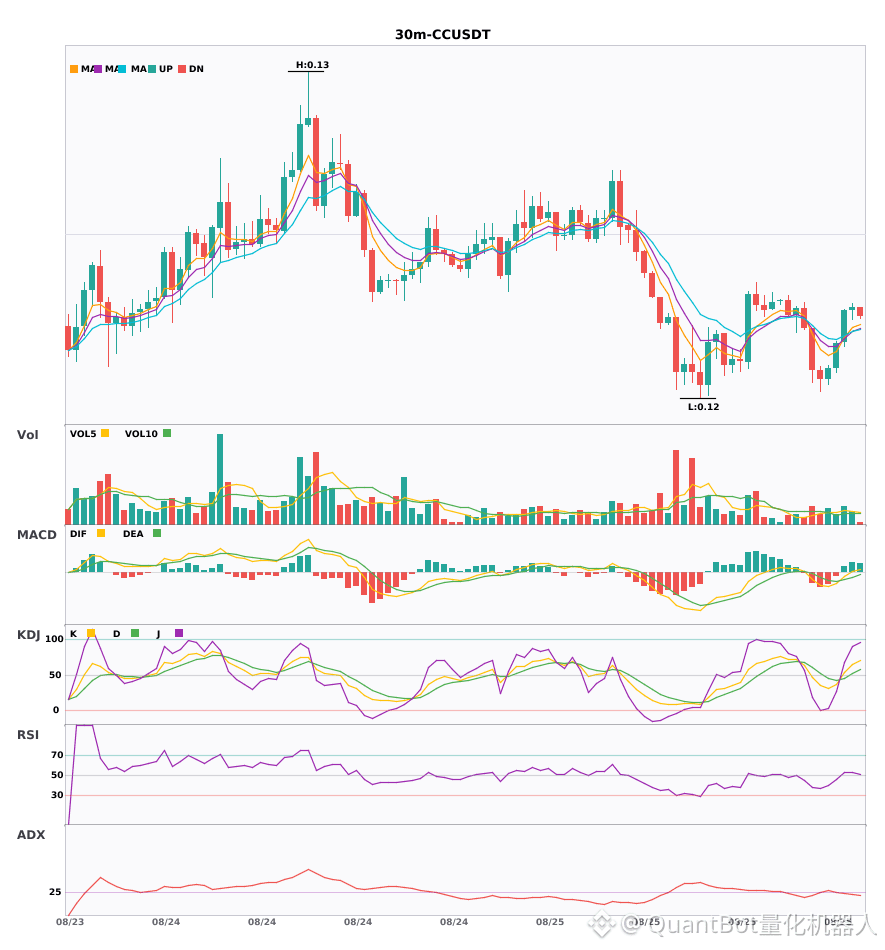Click the RSI axis value 70
The width and height of the screenshot is (885, 950).
point(58,755)
